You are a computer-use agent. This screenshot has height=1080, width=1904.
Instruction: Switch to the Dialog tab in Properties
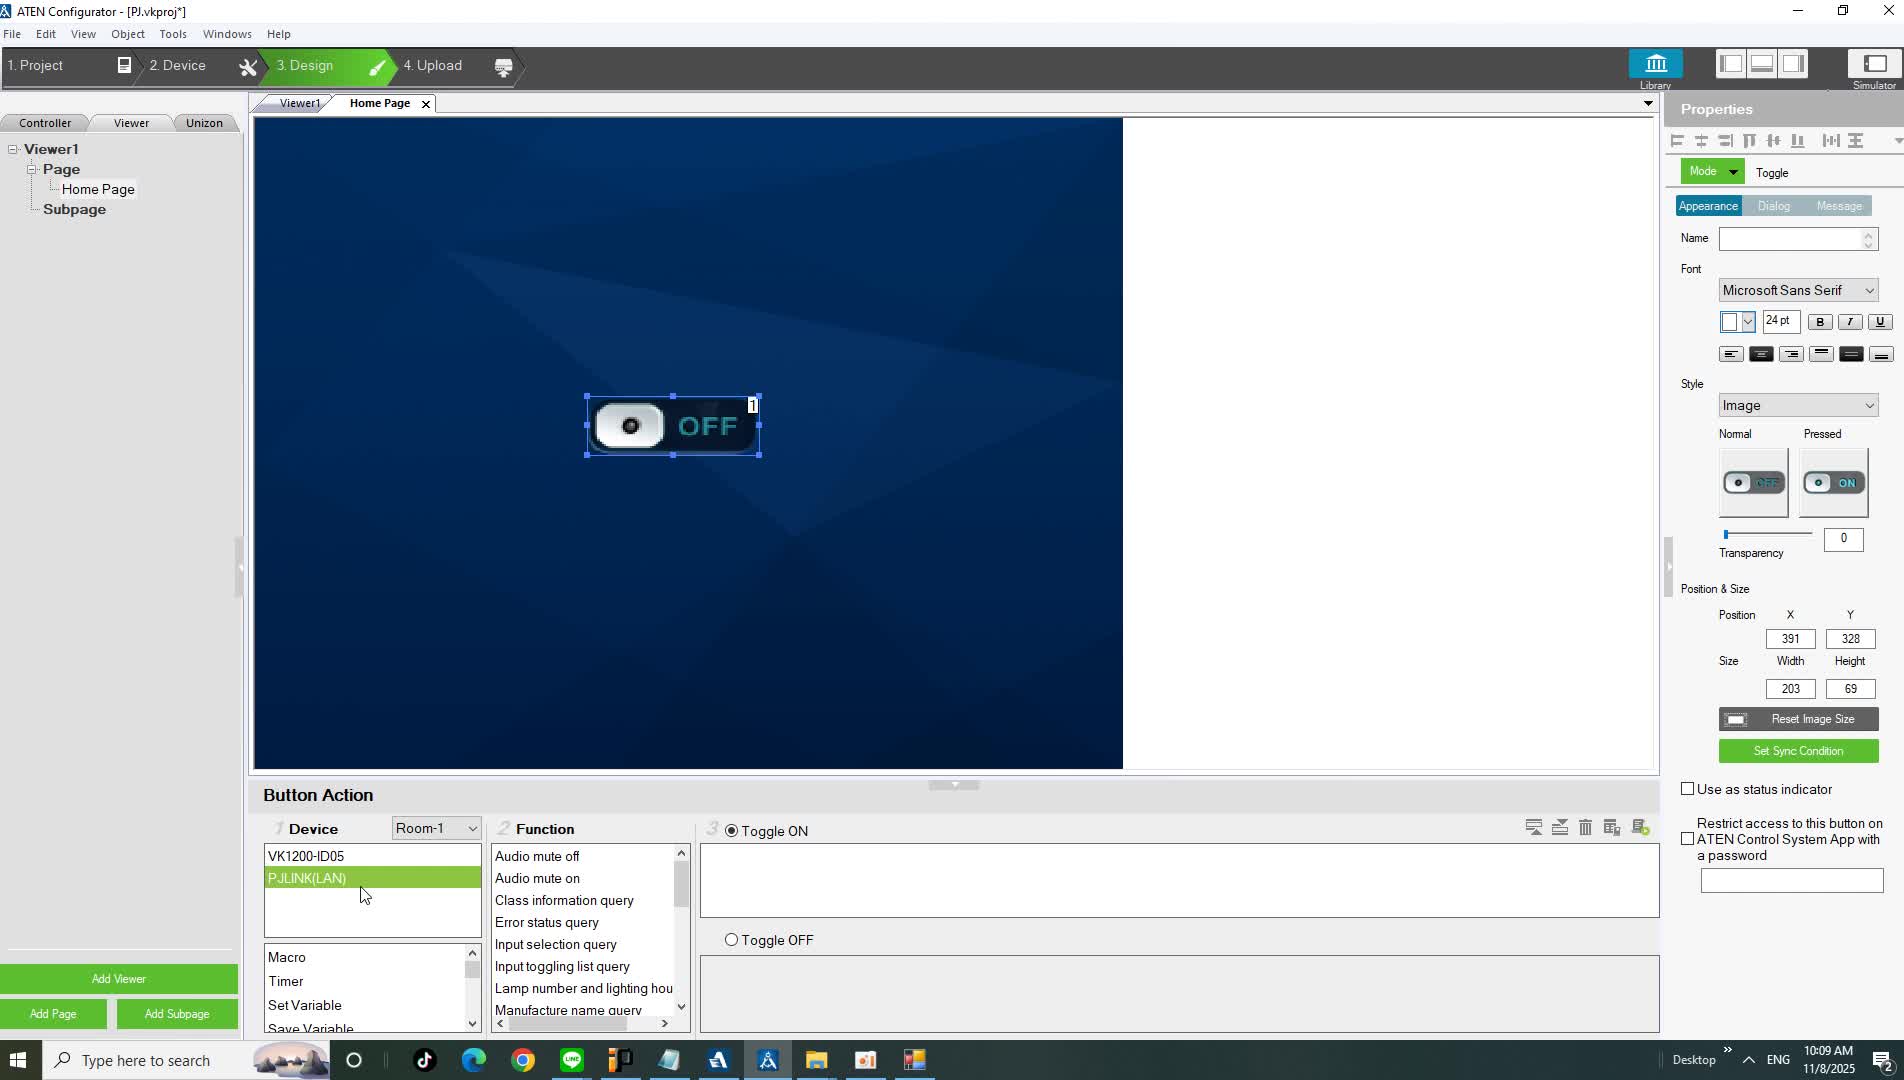click(x=1774, y=206)
